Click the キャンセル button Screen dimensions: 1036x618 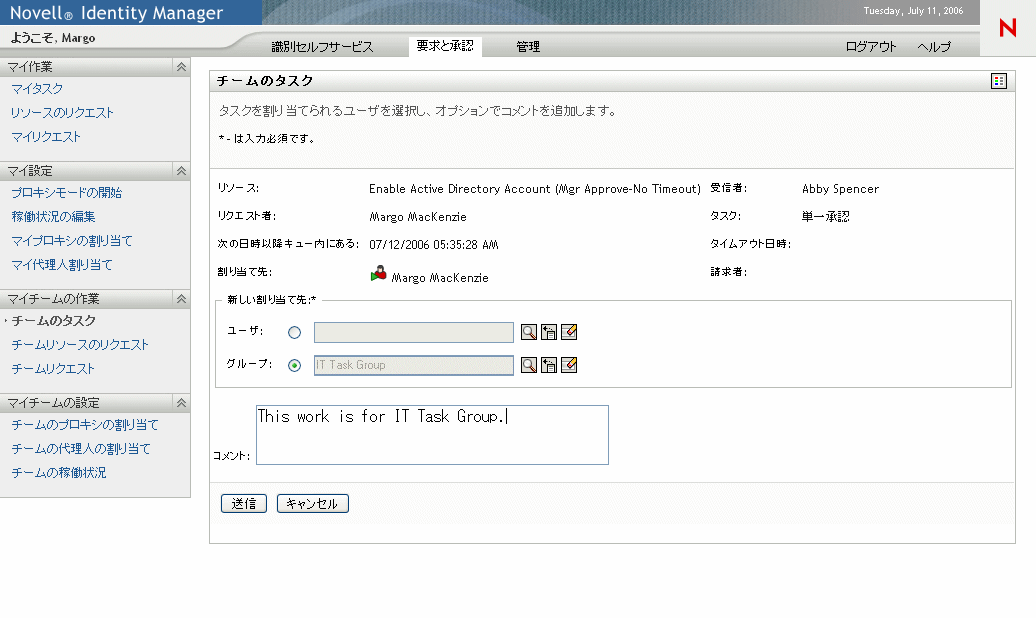(313, 504)
